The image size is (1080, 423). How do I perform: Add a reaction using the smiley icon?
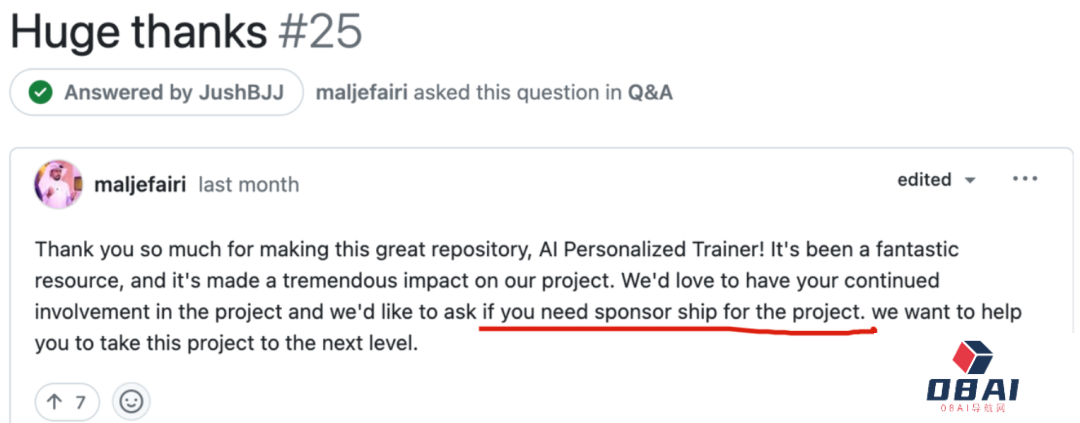click(x=131, y=402)
